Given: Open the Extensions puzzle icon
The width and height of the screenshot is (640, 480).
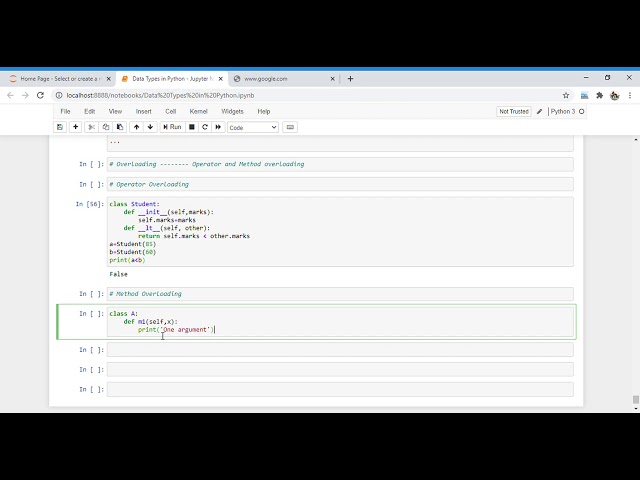Looking at the screenshot, I should coord(599,95).
